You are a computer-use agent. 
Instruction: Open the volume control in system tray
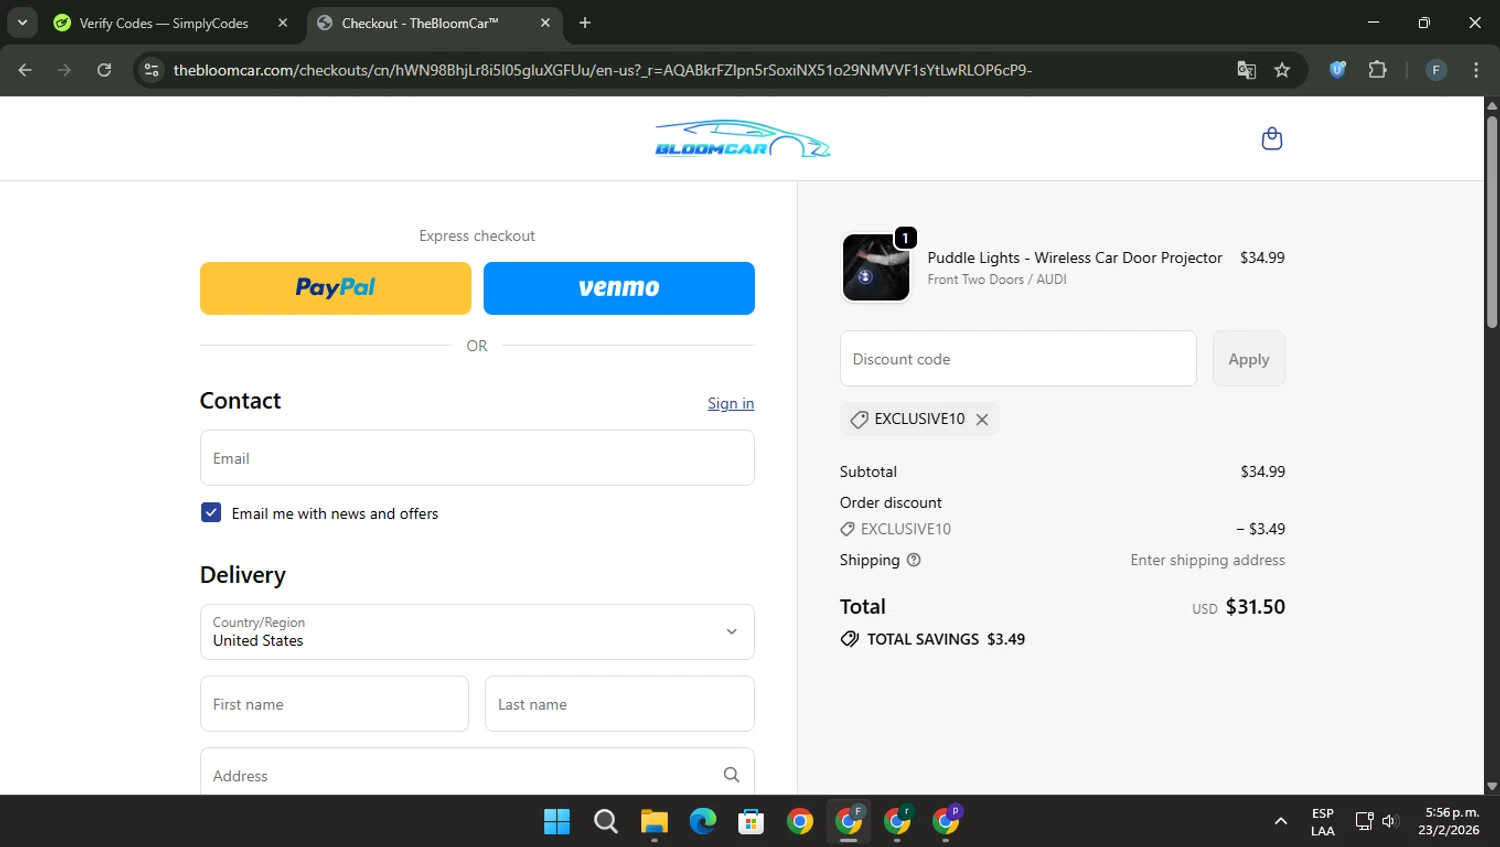[x=1389, y=822]
